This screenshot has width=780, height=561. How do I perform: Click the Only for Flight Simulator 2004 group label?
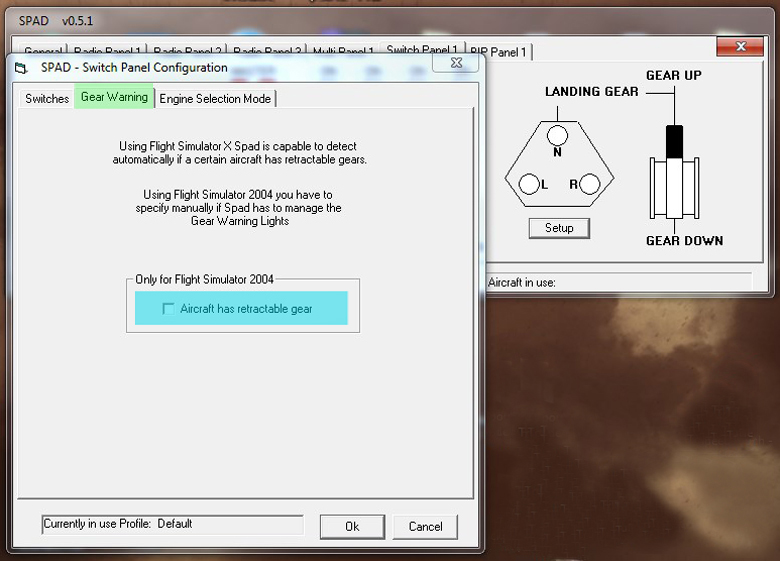coord(204,280)
